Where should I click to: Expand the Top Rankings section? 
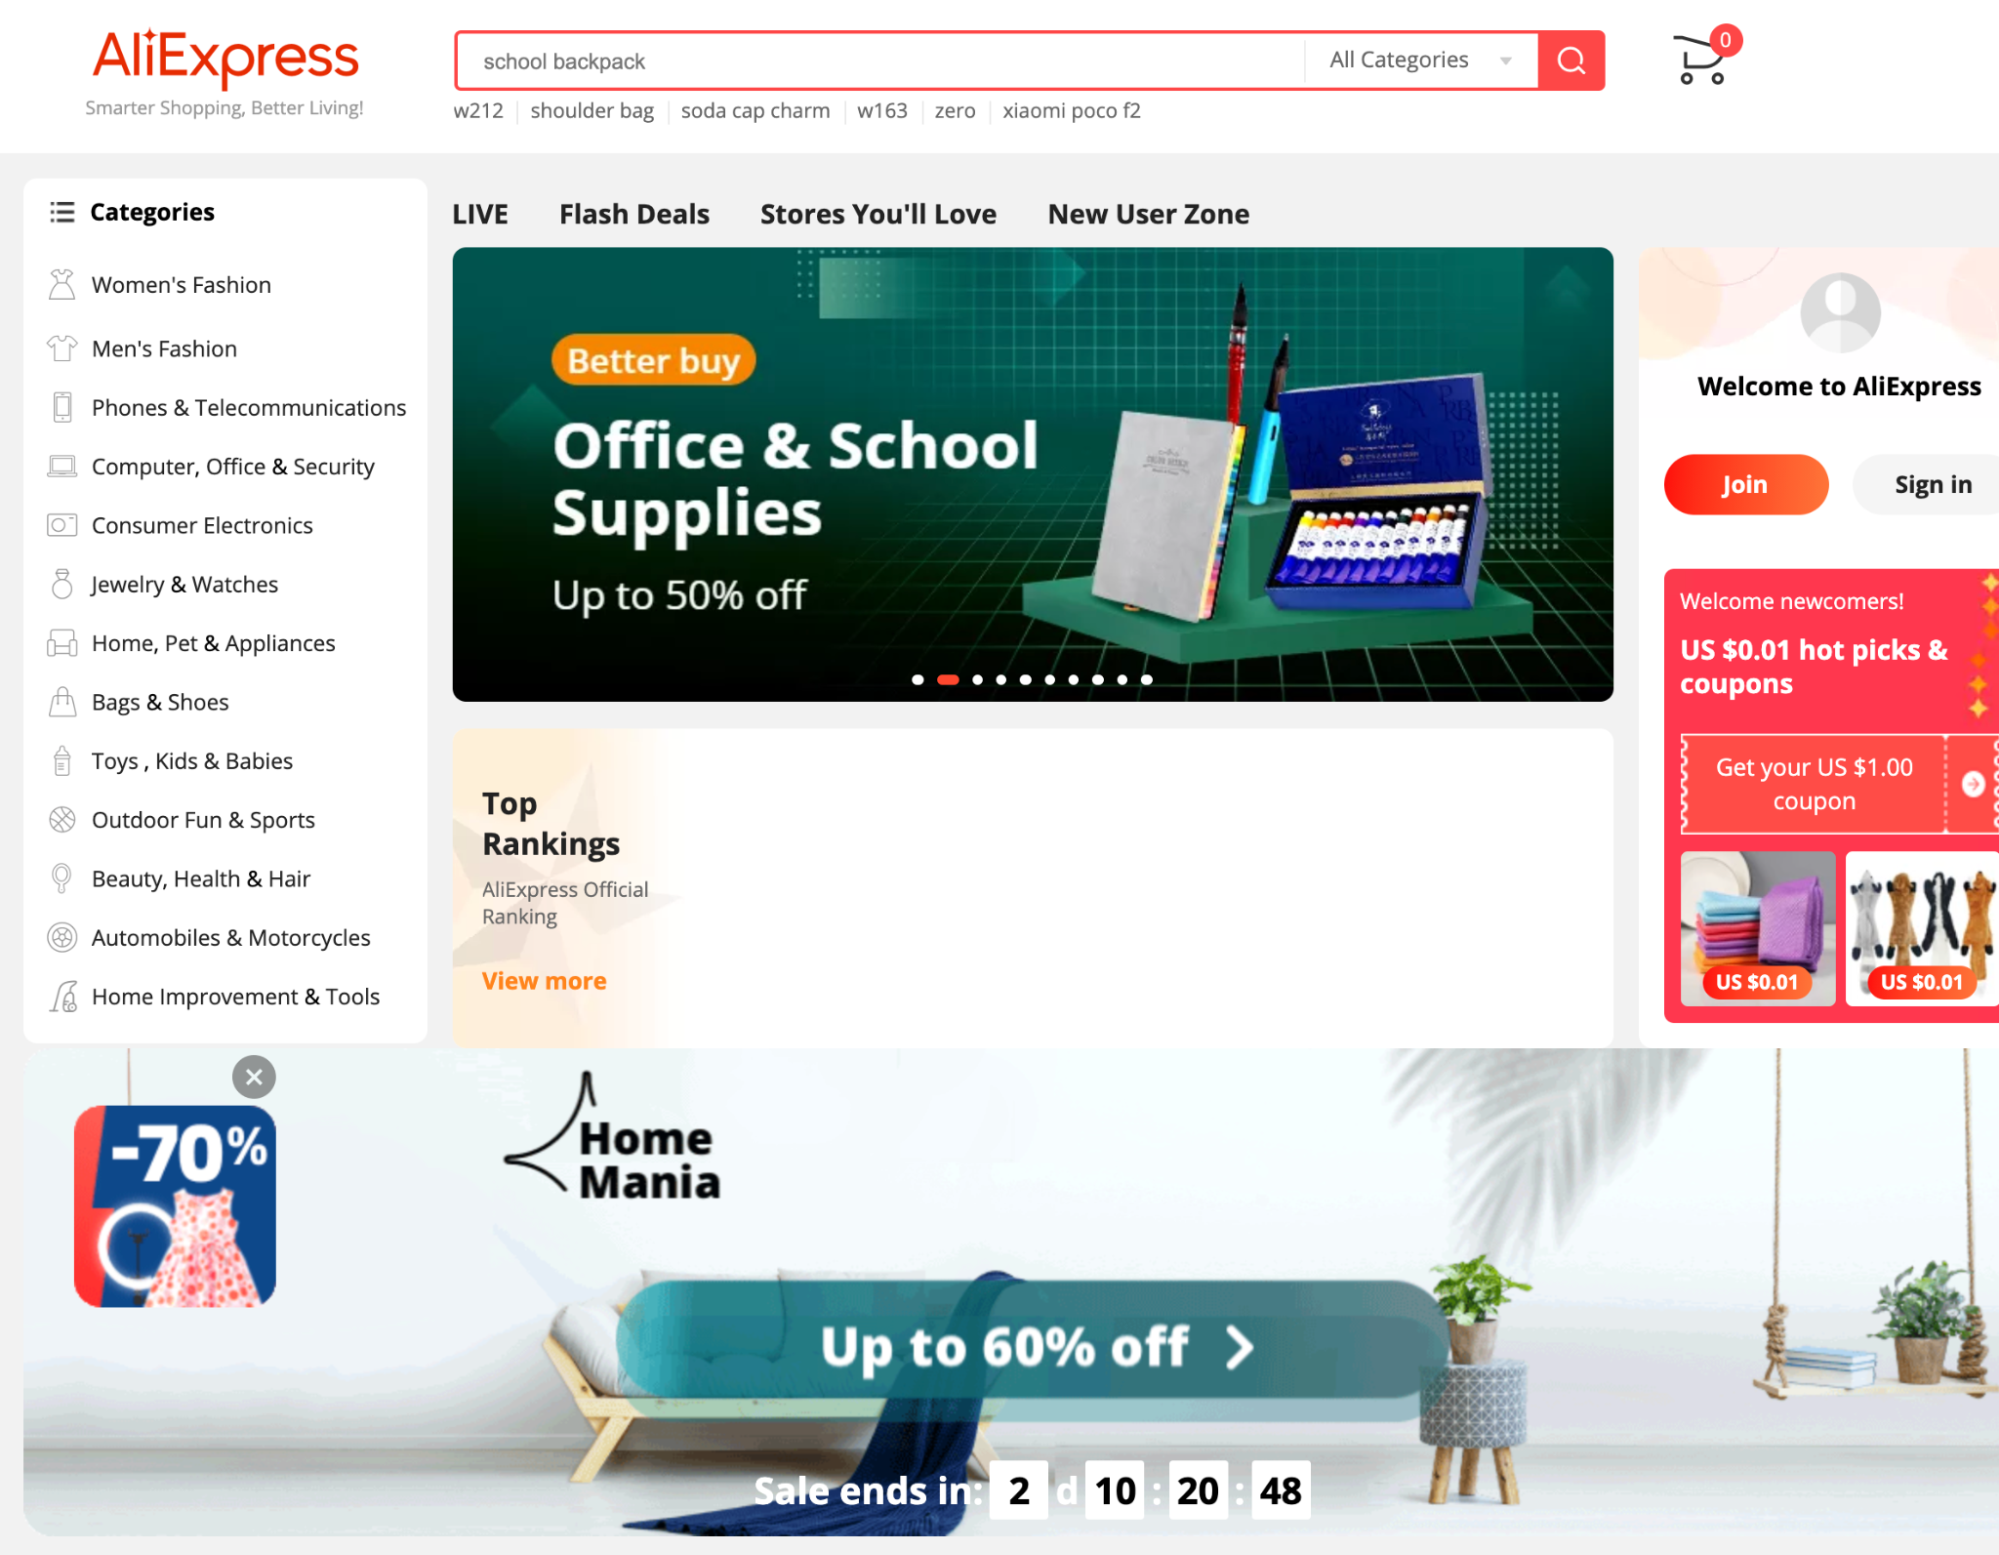545,980
